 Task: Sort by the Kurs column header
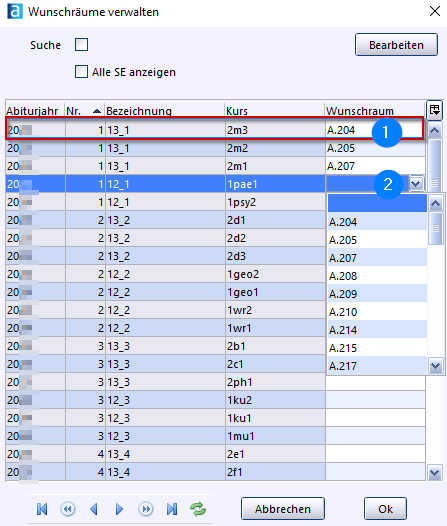coord(274,110)
